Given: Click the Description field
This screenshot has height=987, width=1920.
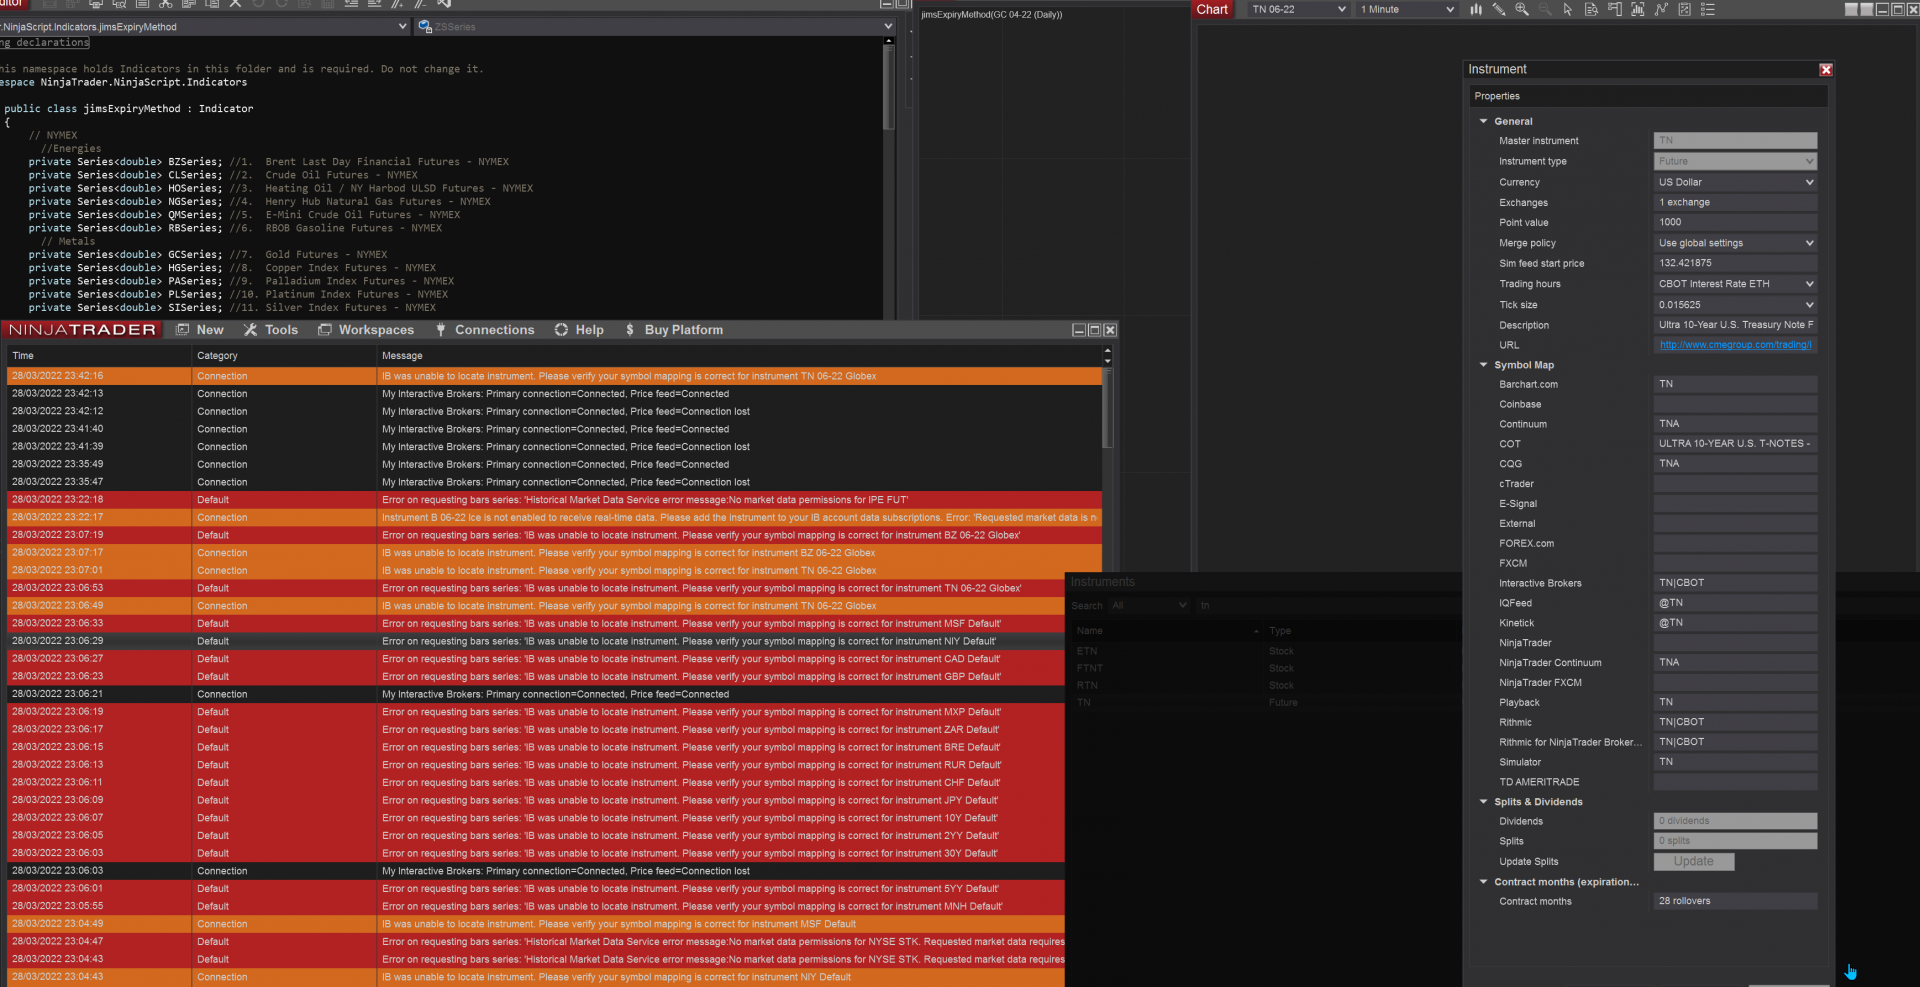Looking at the screenshot, I should [1735, 325].
